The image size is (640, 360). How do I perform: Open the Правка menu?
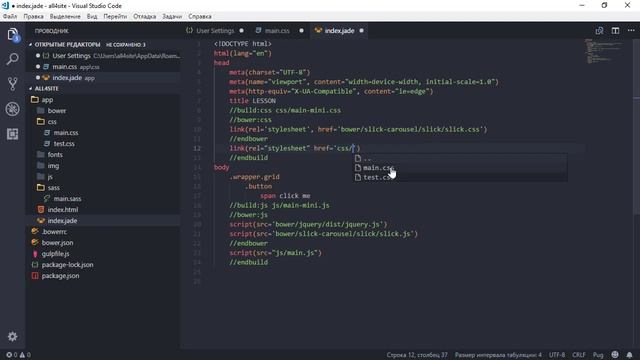pyautogui.click(x=33, y=17)
